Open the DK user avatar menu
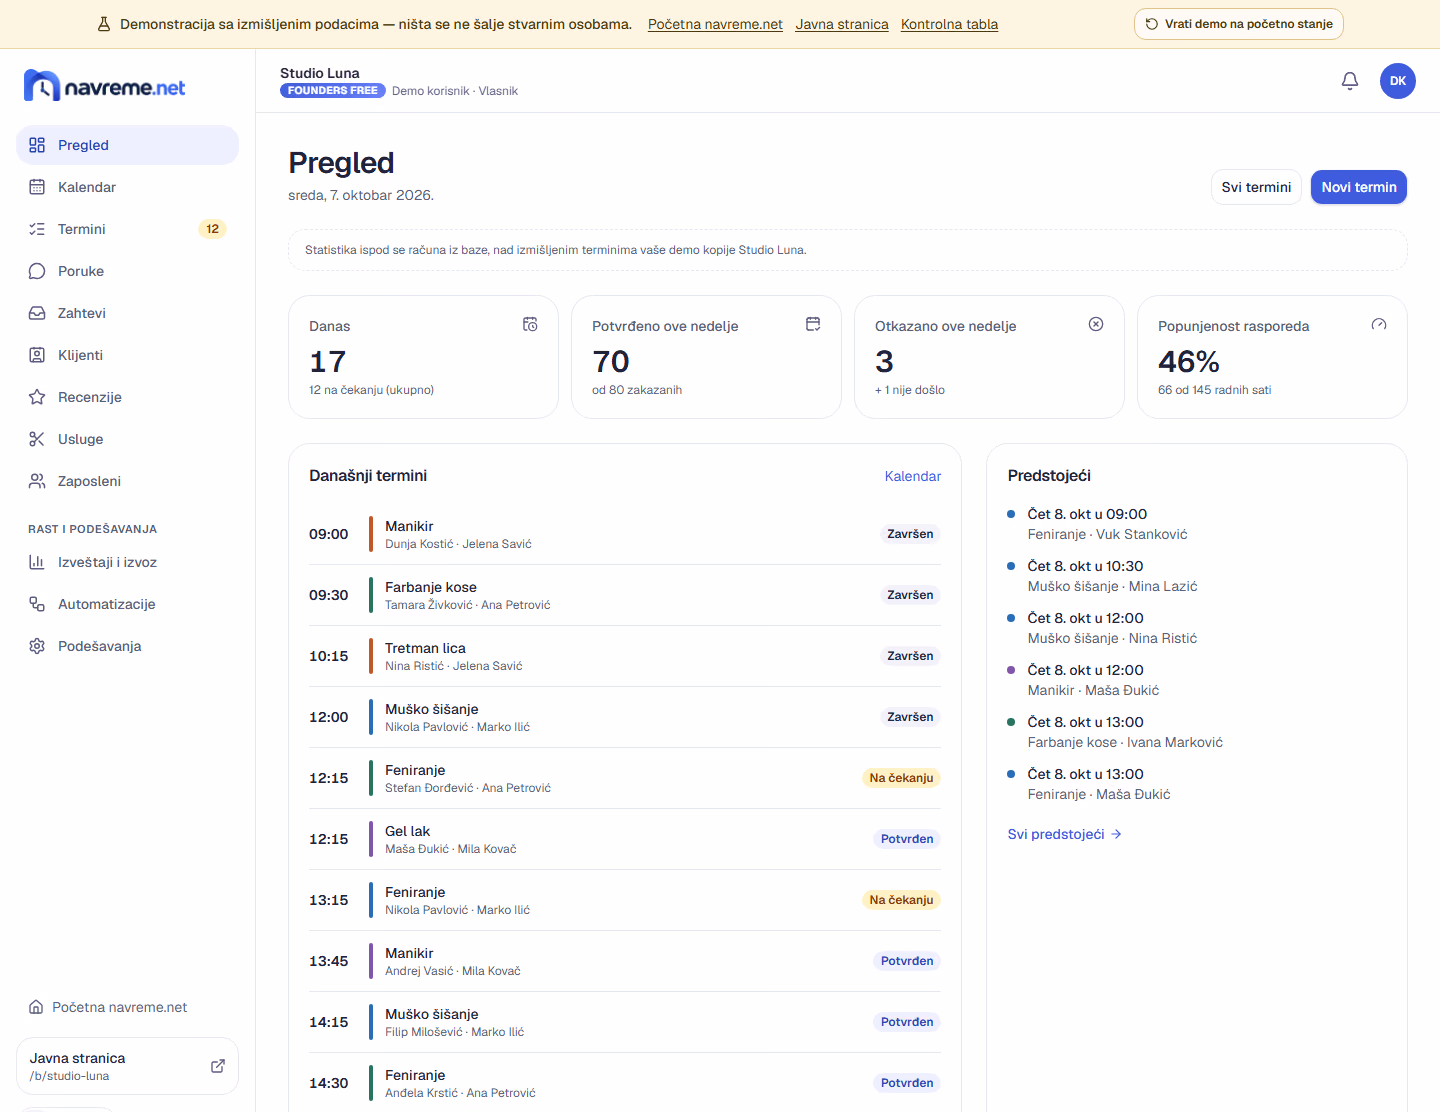The image size is (1440, 1112). tap(1398, 81)
